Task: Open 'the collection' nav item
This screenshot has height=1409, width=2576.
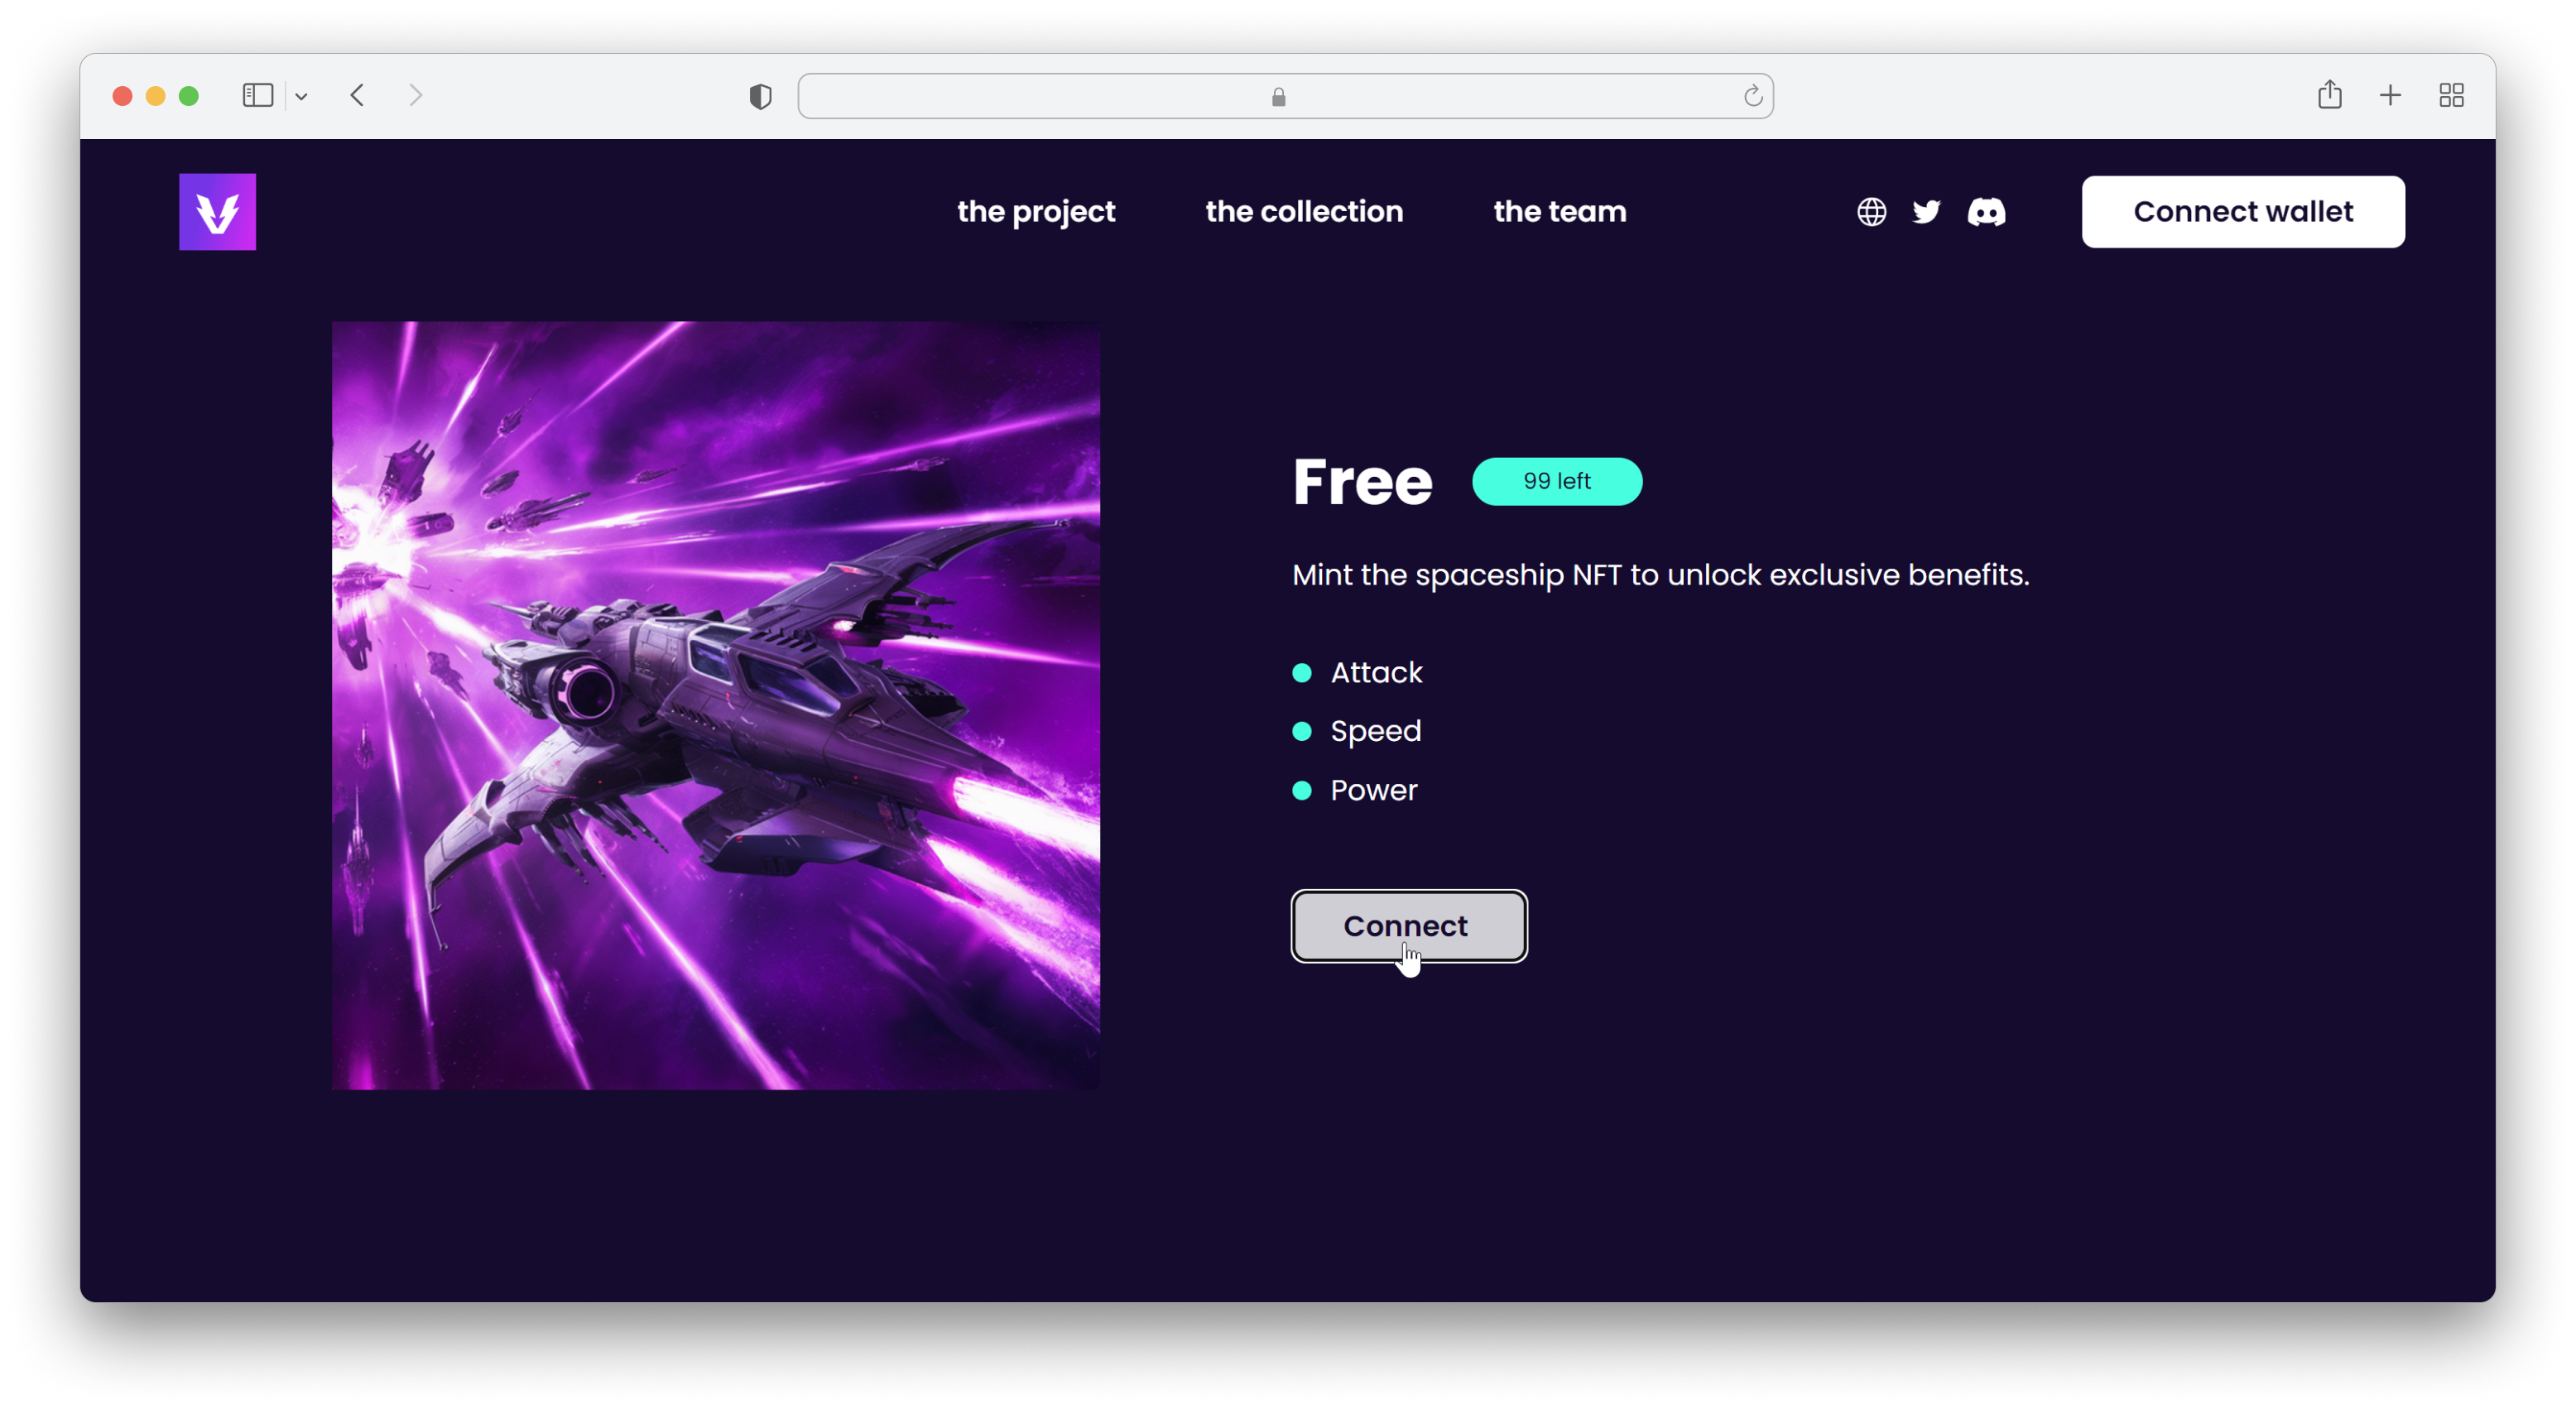Action: tap(1304, 212)
